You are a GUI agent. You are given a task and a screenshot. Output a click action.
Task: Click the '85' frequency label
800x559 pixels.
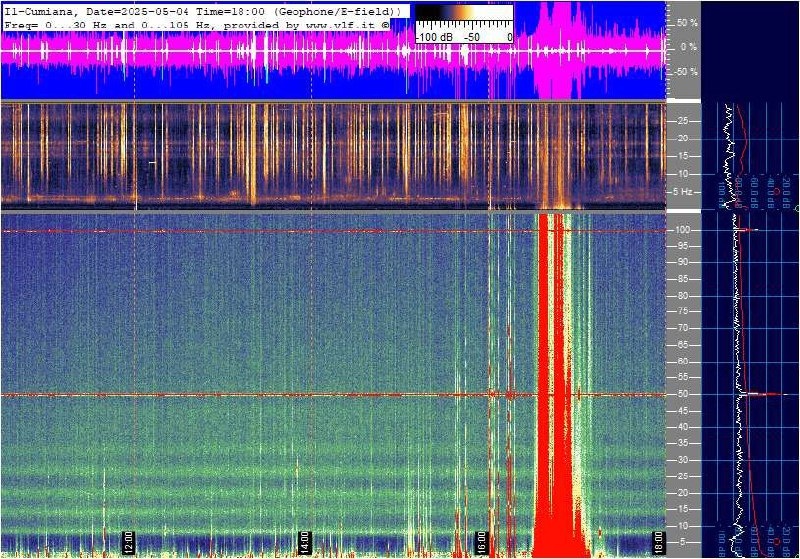tap(683, 279)
